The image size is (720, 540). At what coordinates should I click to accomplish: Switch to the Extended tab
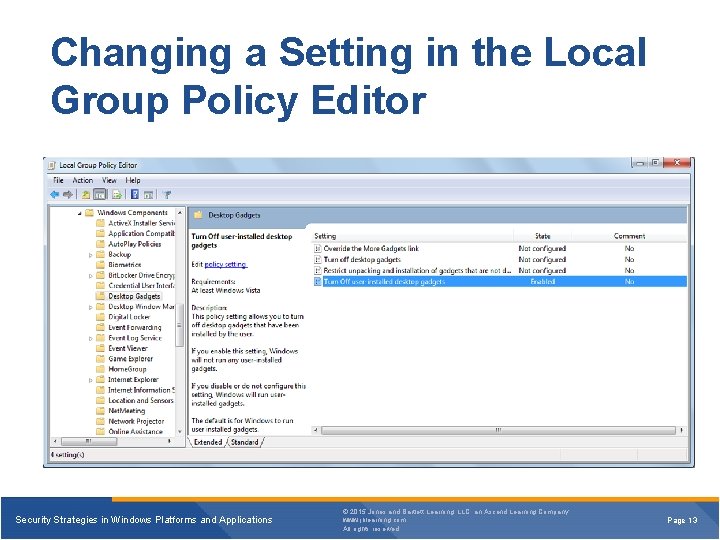coord(208,442)
